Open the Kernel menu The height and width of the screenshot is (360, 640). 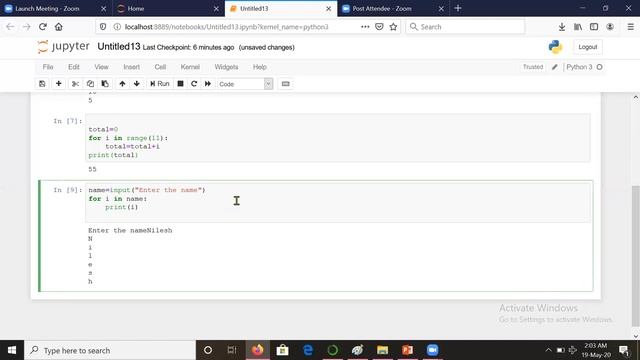[190, 67]
